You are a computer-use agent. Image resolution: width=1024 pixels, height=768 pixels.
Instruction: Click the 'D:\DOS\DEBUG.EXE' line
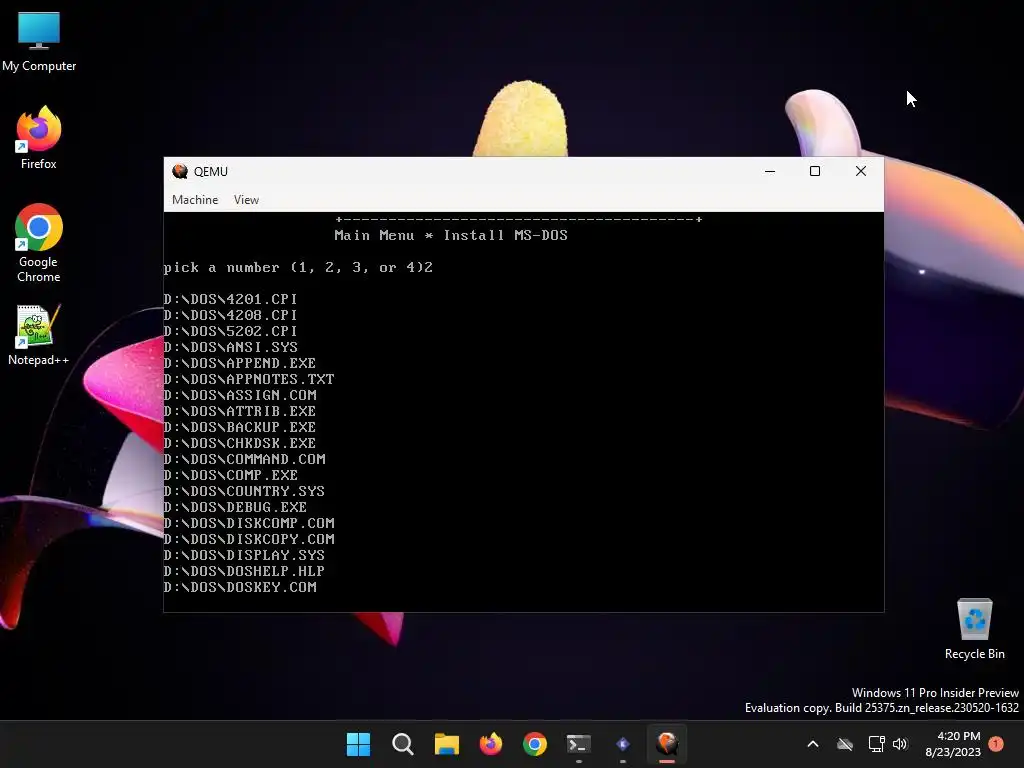point(235,507)
